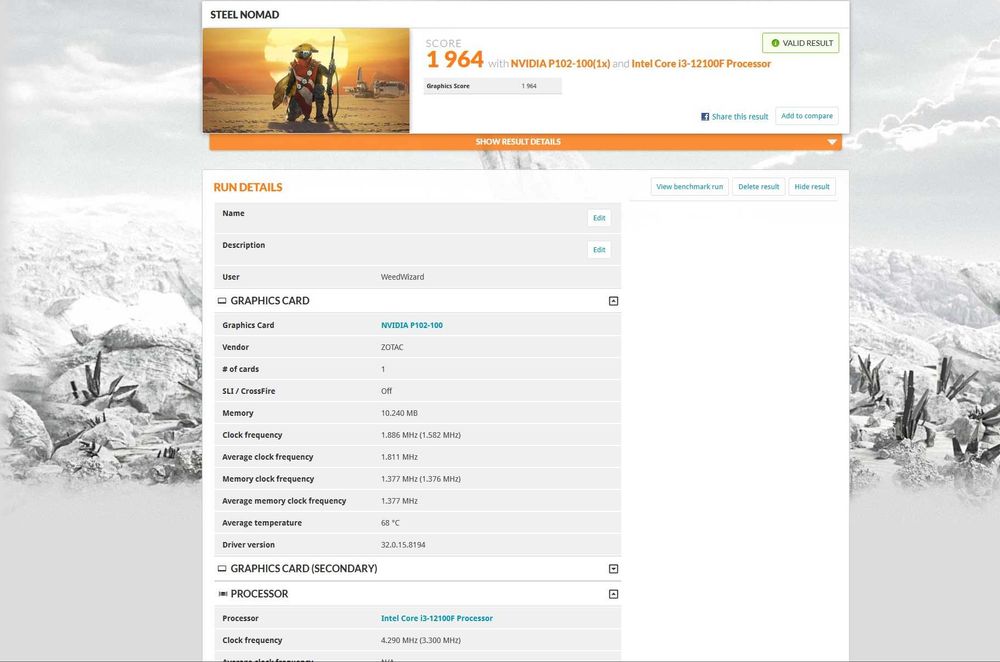Viewport: 1000px width, 662px height.
Task: Open the Steel Nomad benchmark thumbnail
Action: [x=306, y=80]
